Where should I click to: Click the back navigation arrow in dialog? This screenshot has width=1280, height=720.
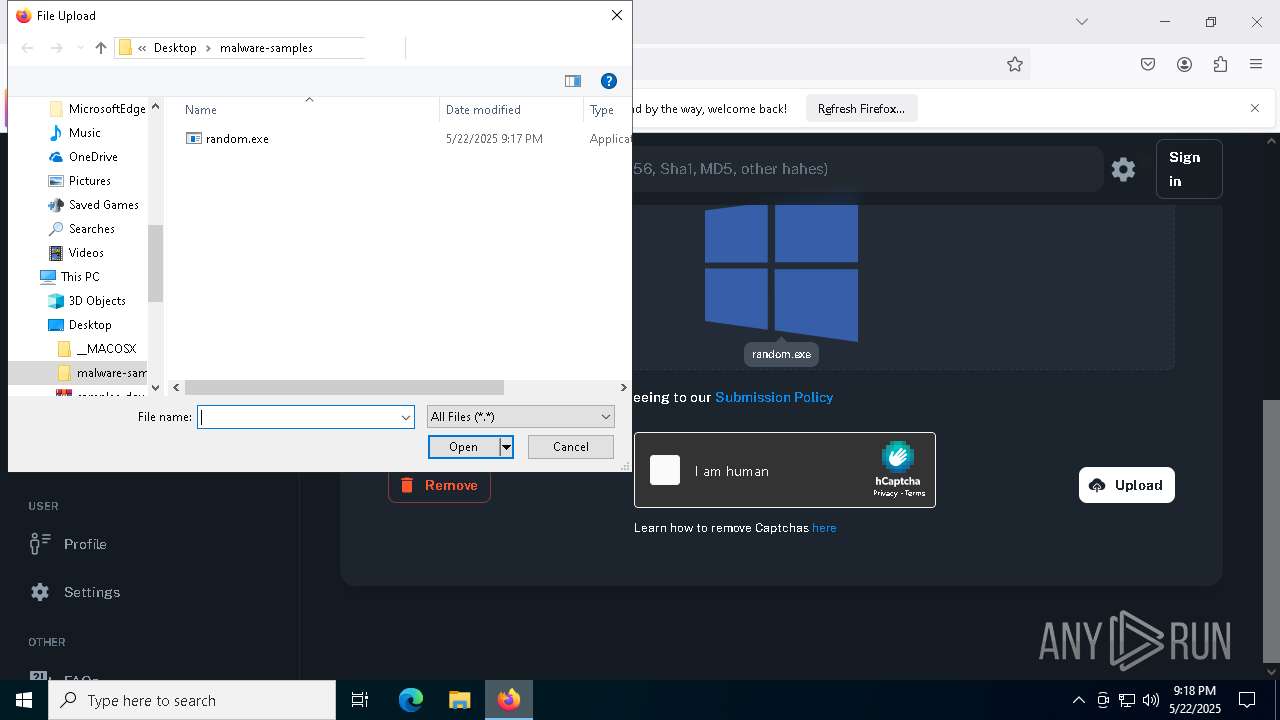[x=27, y=48]
